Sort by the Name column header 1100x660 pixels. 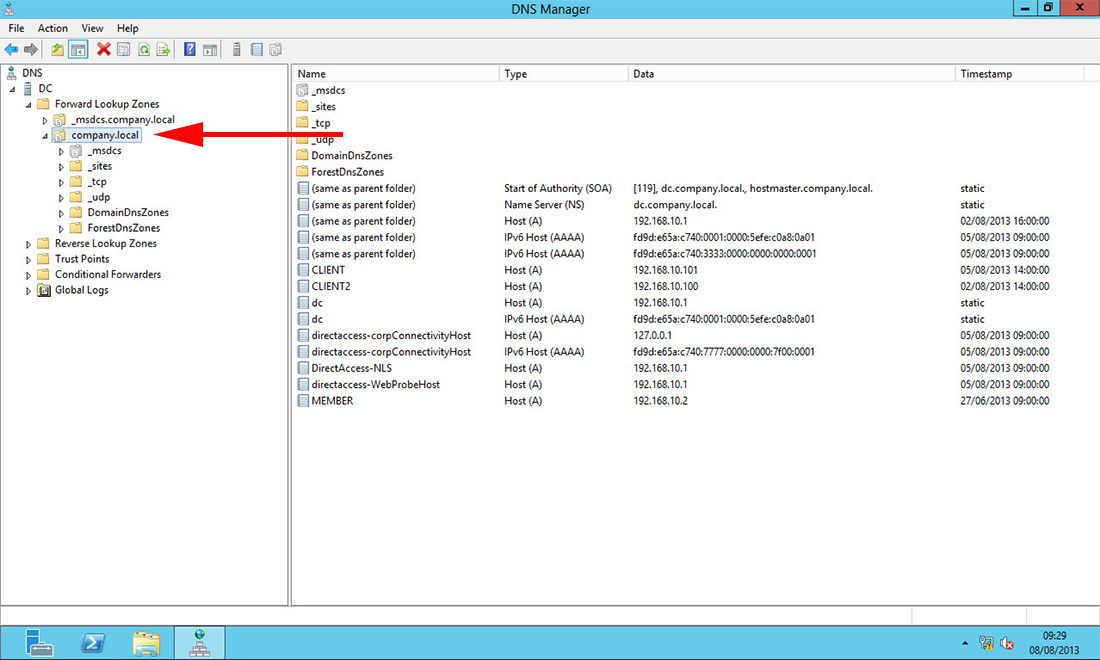(x=395, y=74)
